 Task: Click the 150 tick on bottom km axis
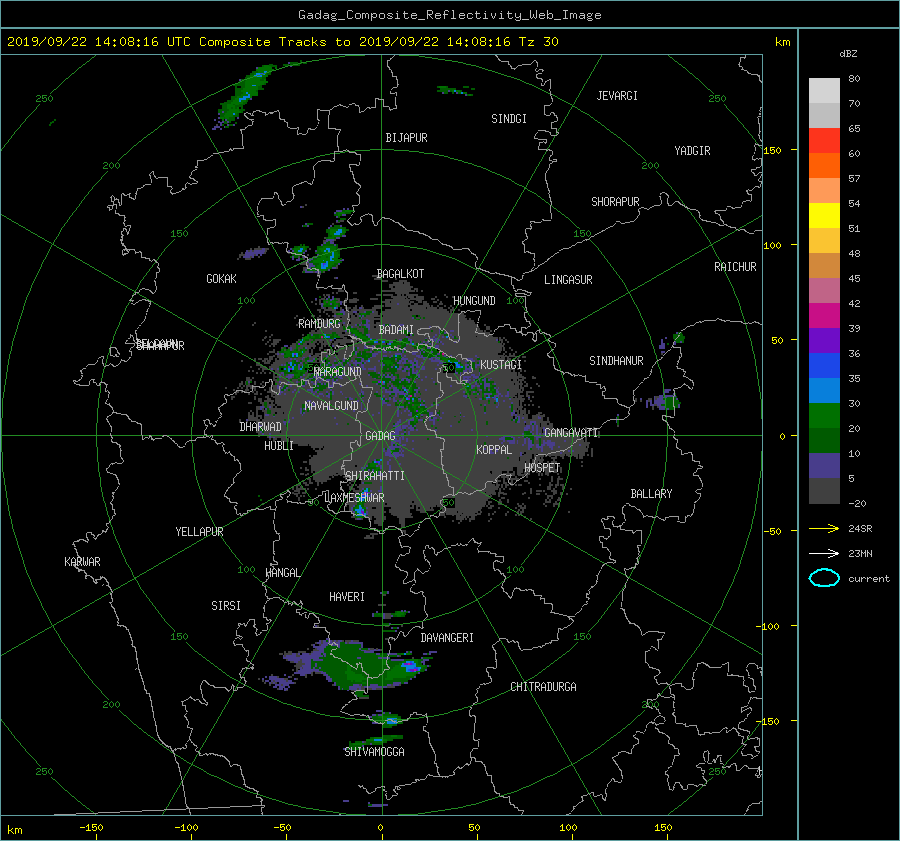tap(663, 828)
